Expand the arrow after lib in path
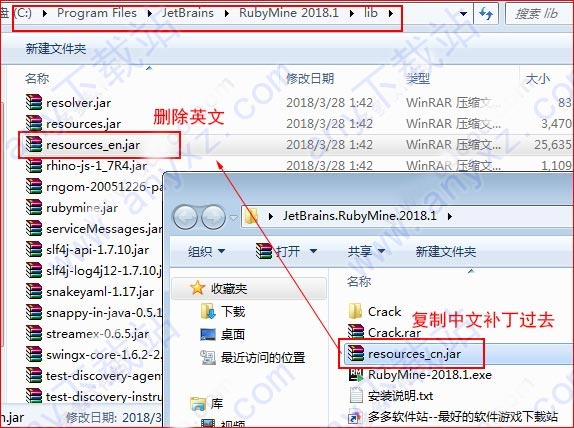574x428 pixels. (391, 14)
